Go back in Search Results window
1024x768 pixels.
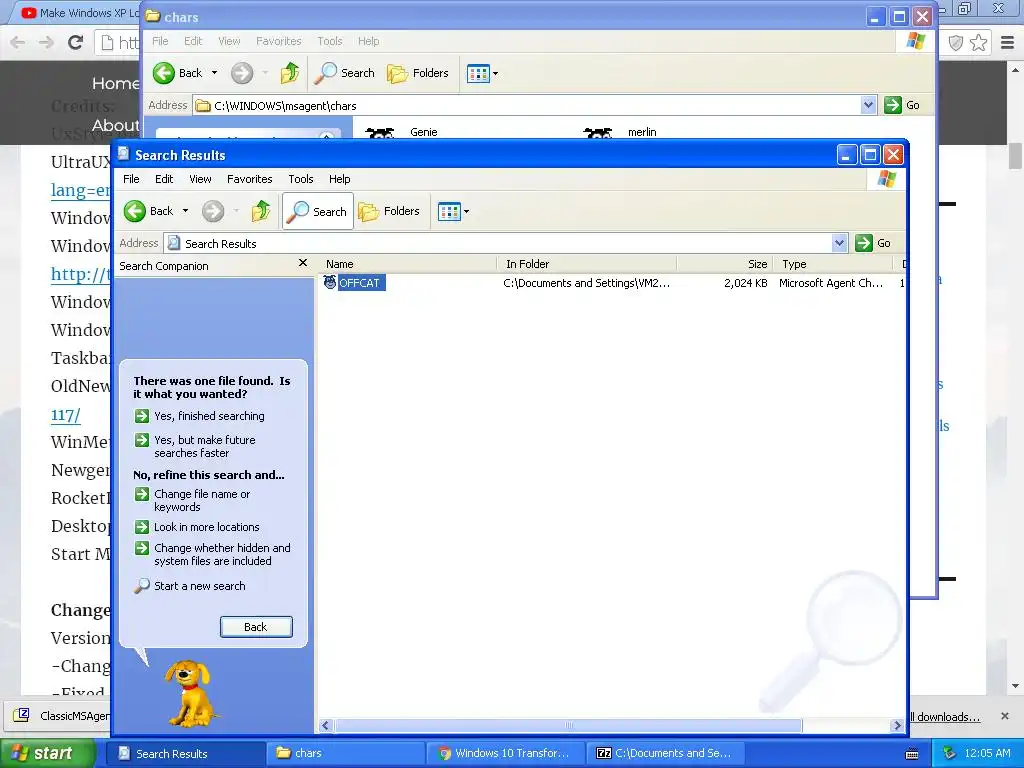(149, 211)
